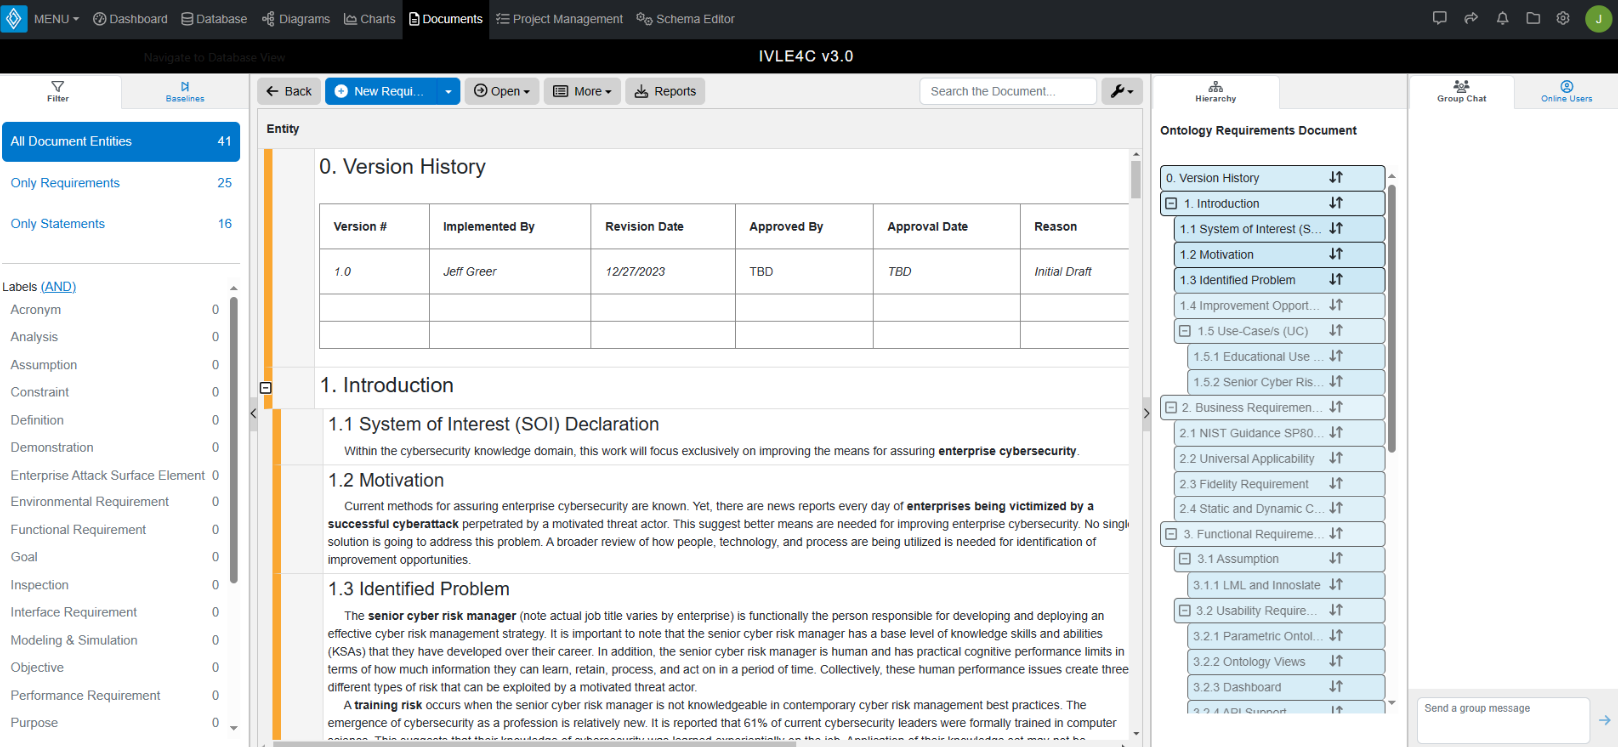Send the group message arrow

click(1604, 720)
